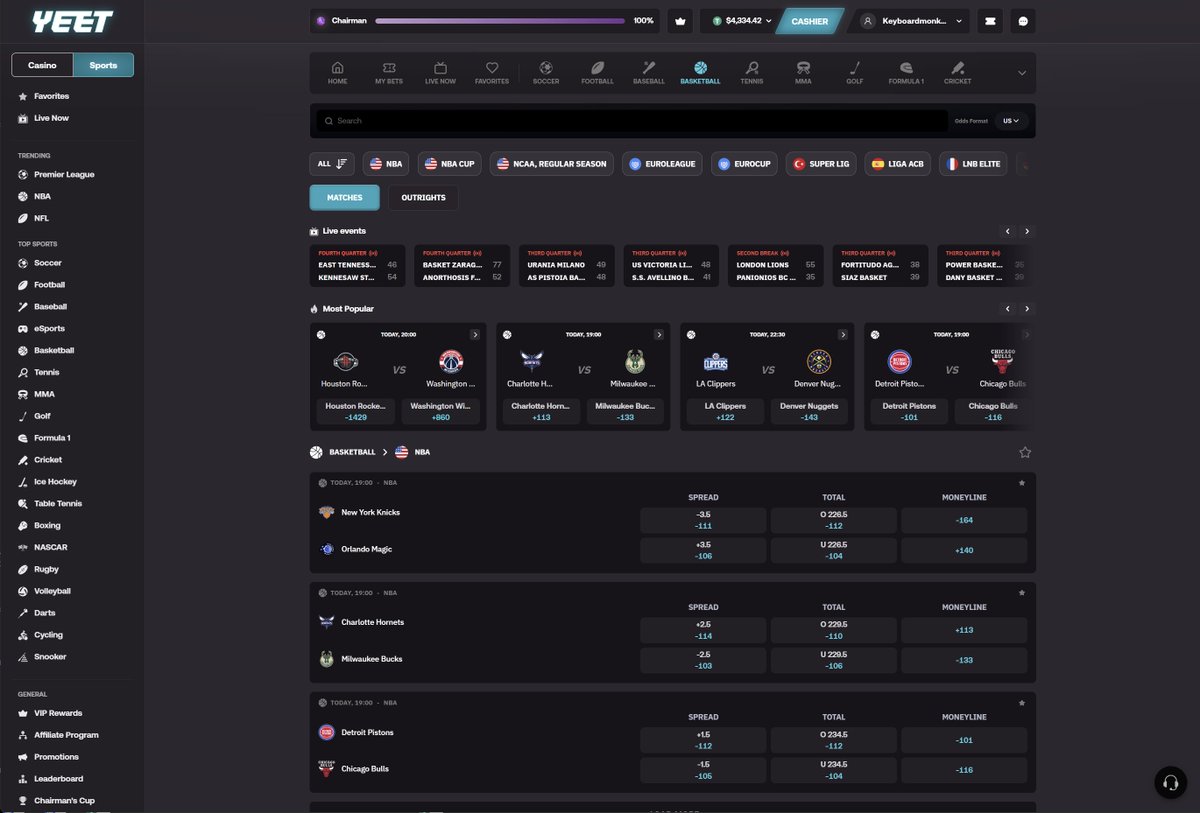Go to Home in sports navigation

coord(338,73)
